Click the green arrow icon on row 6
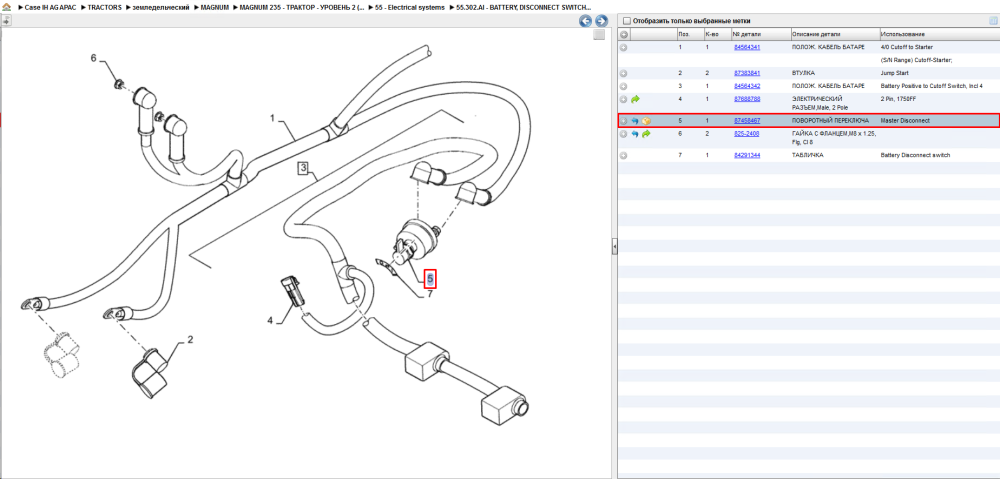The width and height of the screenshot is (1000, 479). coord(646,134)
